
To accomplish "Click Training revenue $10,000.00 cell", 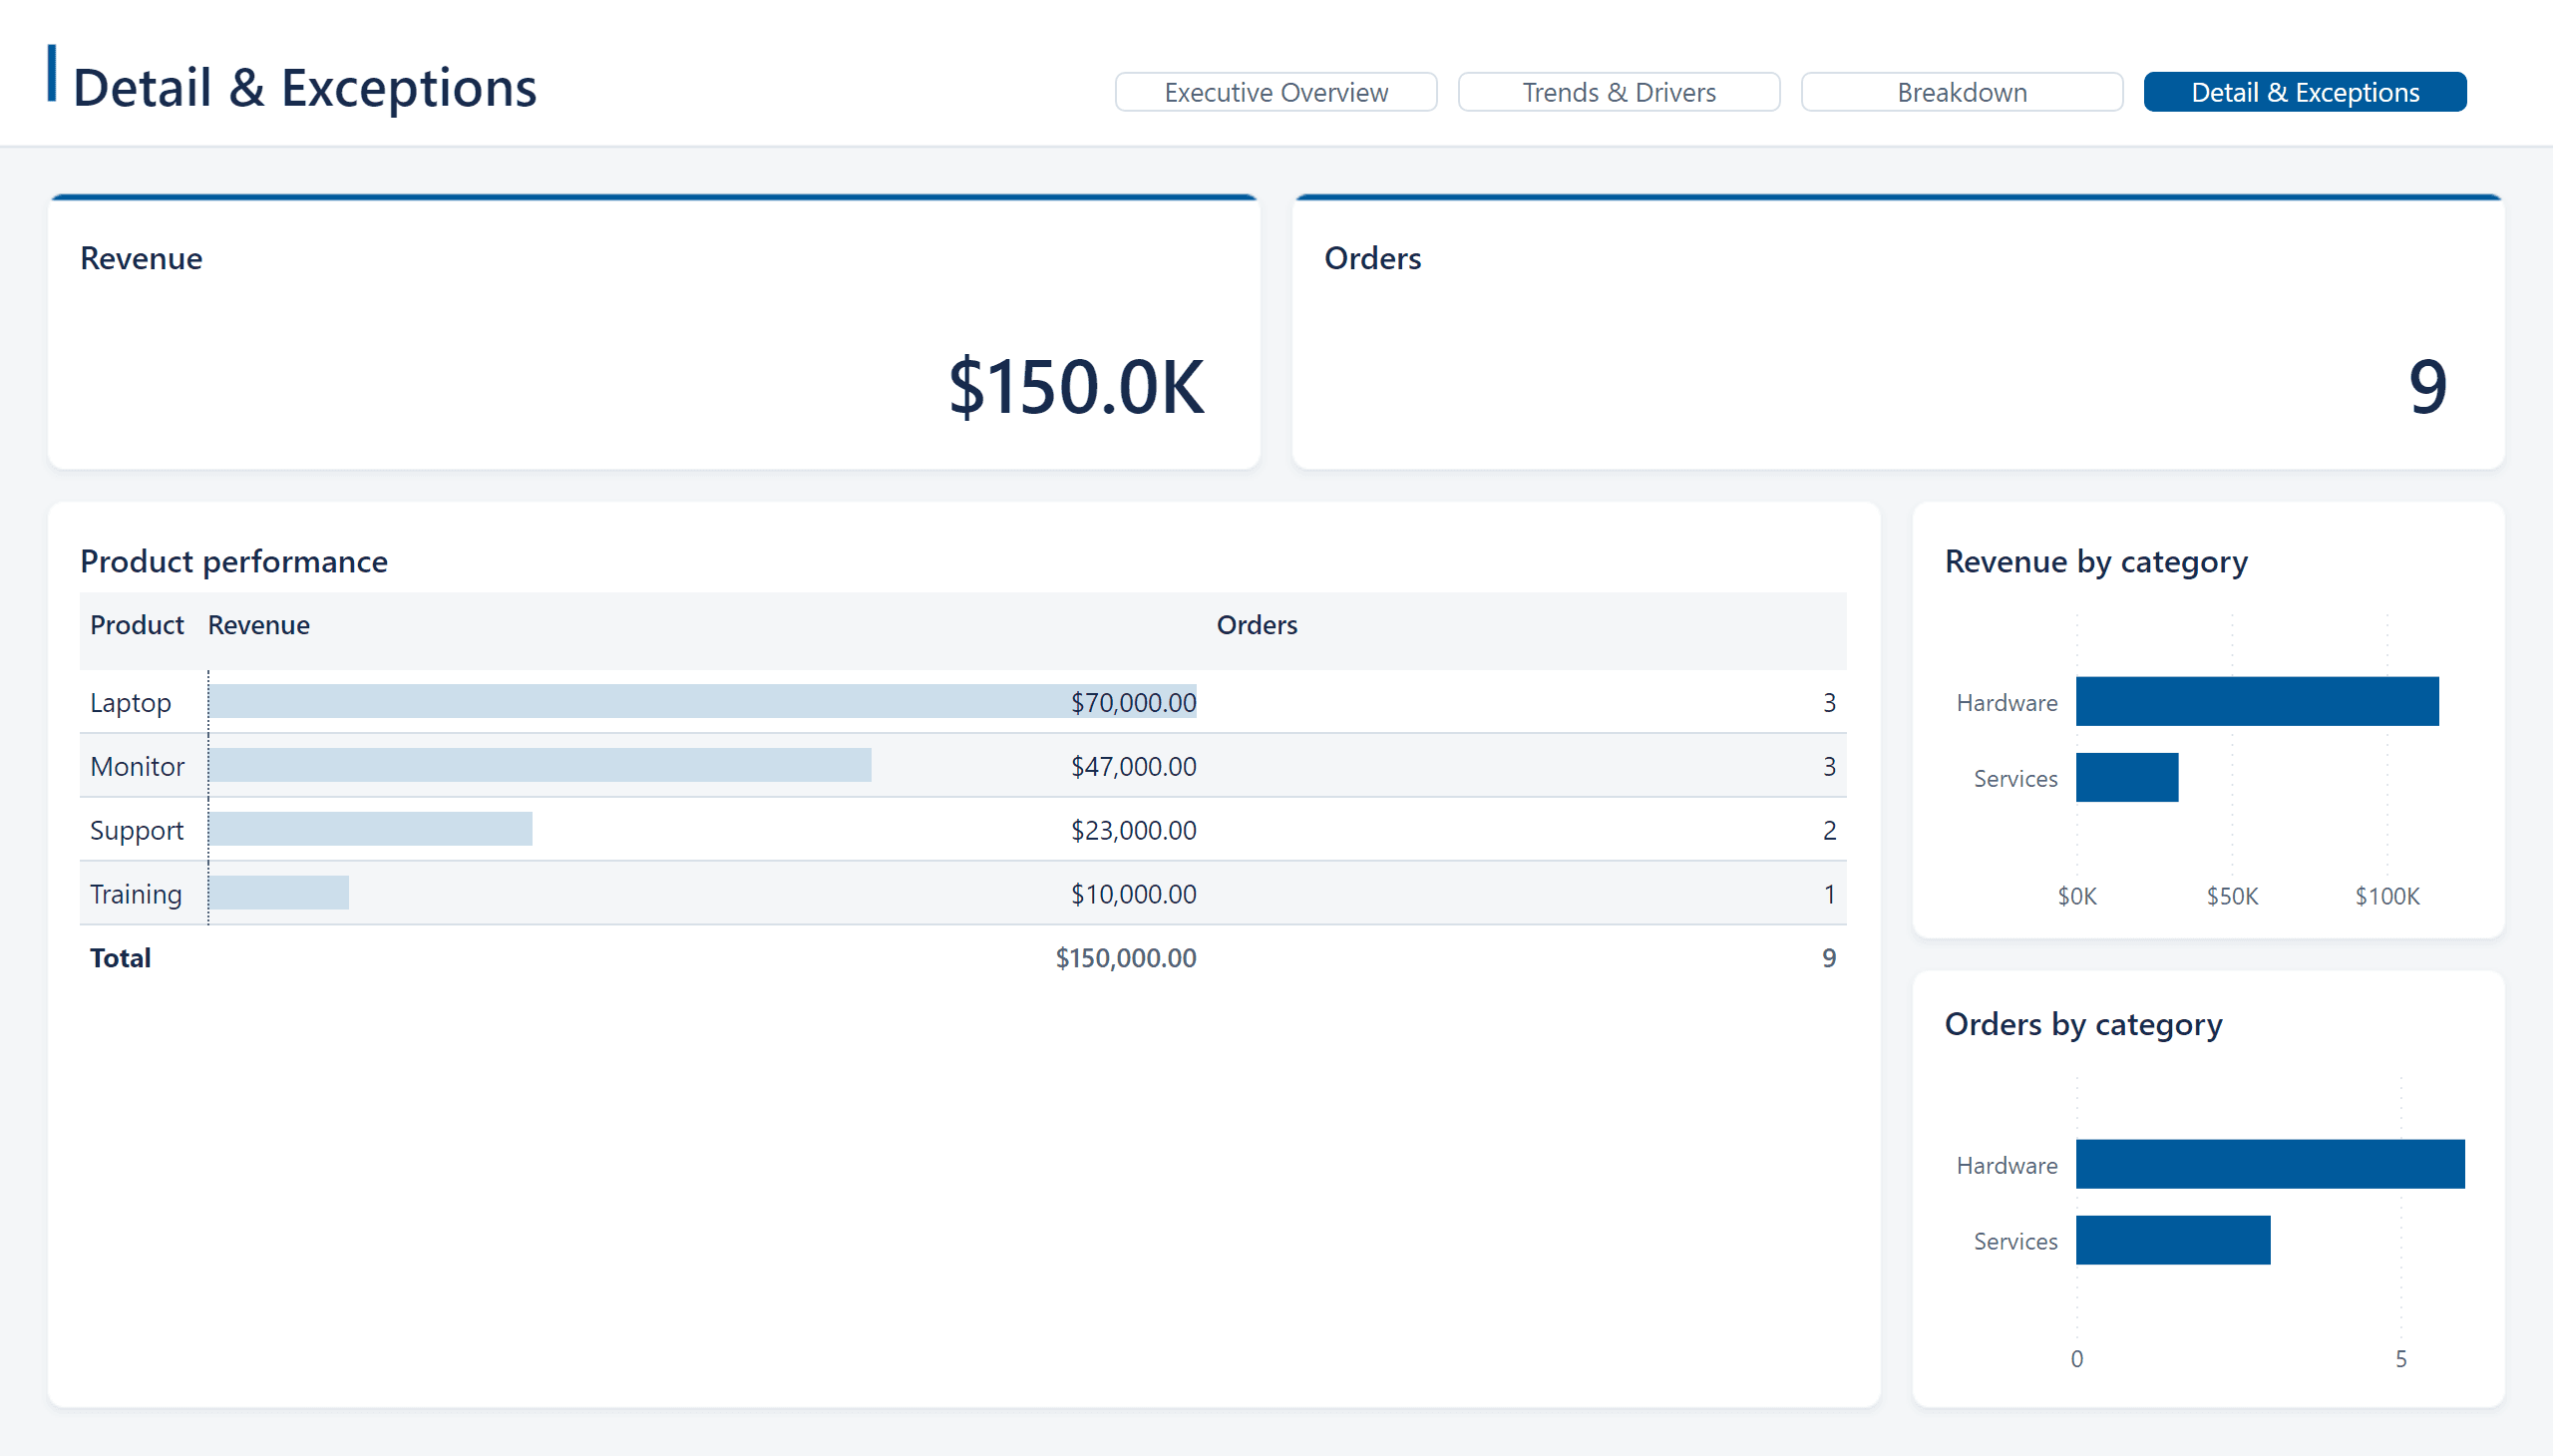I will point(1133,894).
